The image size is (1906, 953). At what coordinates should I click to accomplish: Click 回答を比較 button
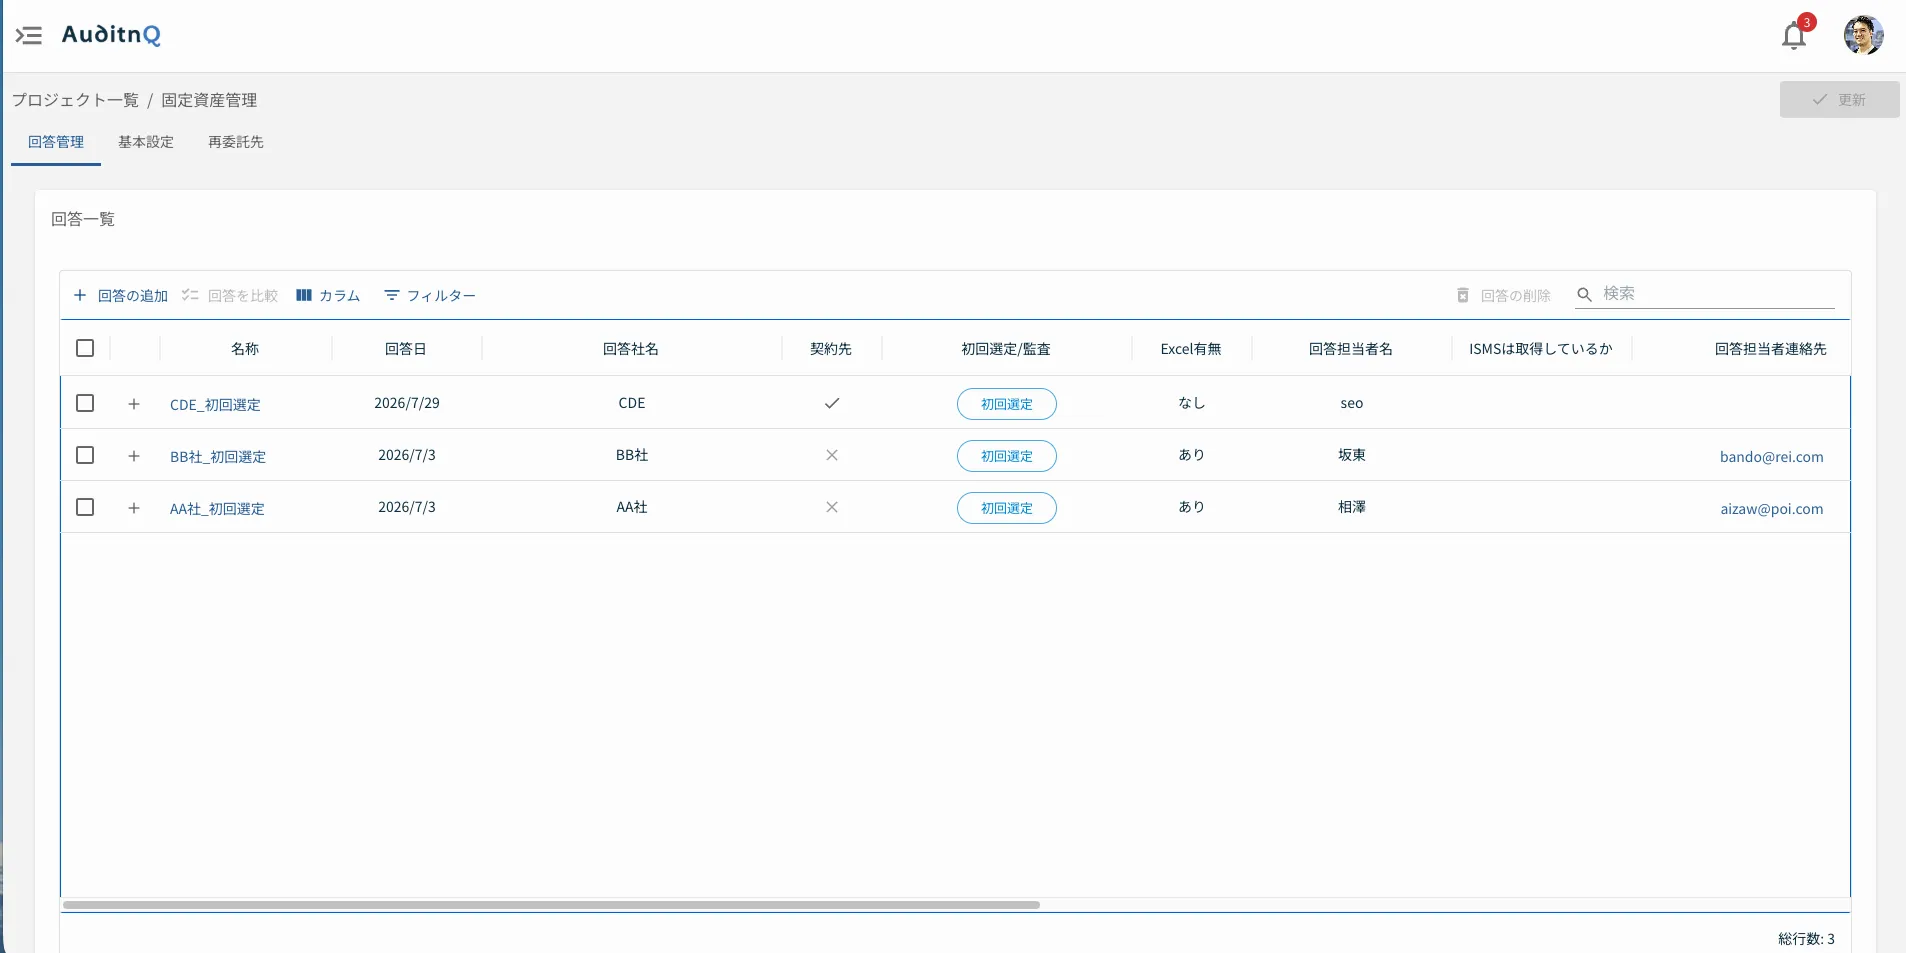tap(230, 296)
